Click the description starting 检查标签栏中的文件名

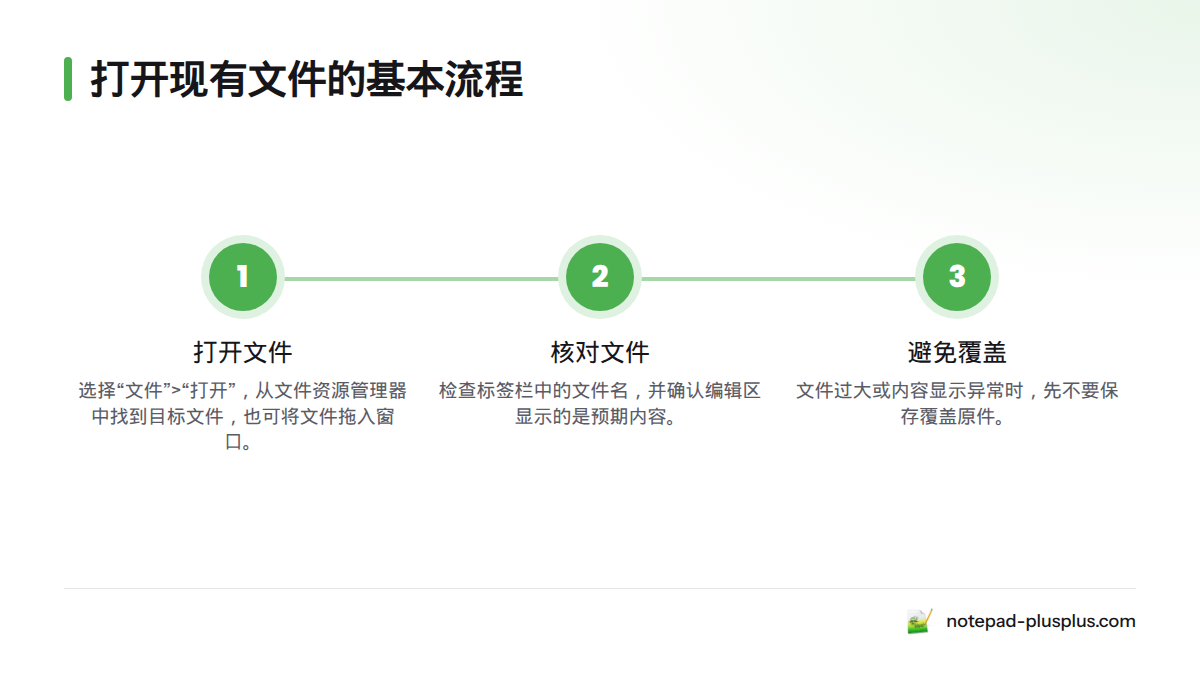pos(600,403)
